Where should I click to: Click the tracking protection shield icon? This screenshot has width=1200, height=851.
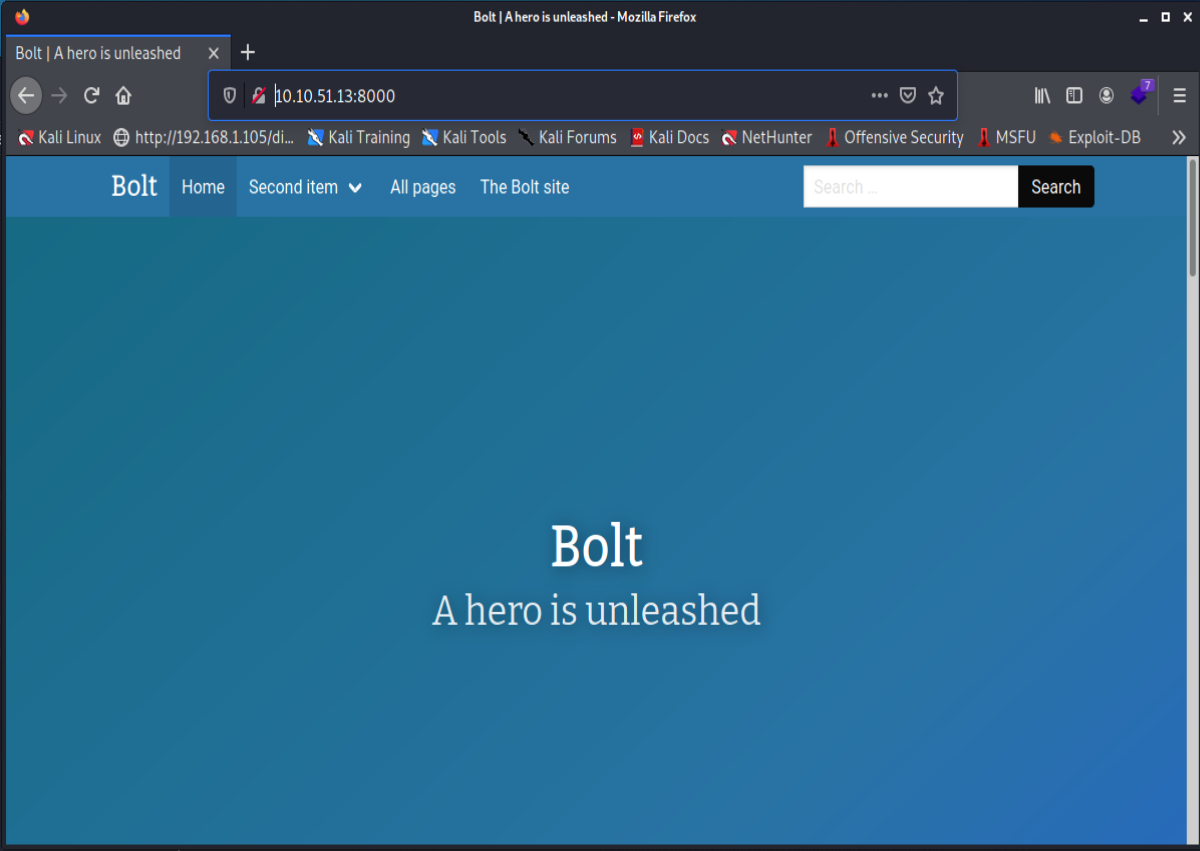tap(229, 96)
